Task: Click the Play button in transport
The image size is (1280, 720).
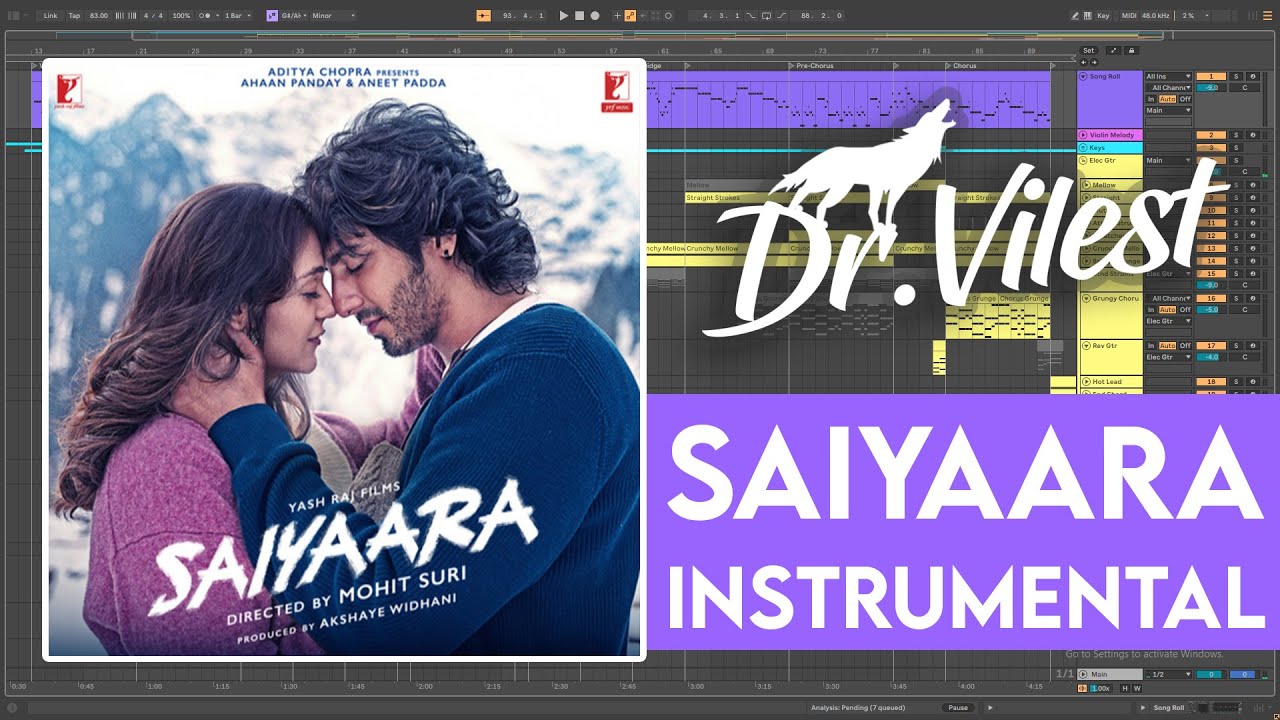Action: click(564, 16)
